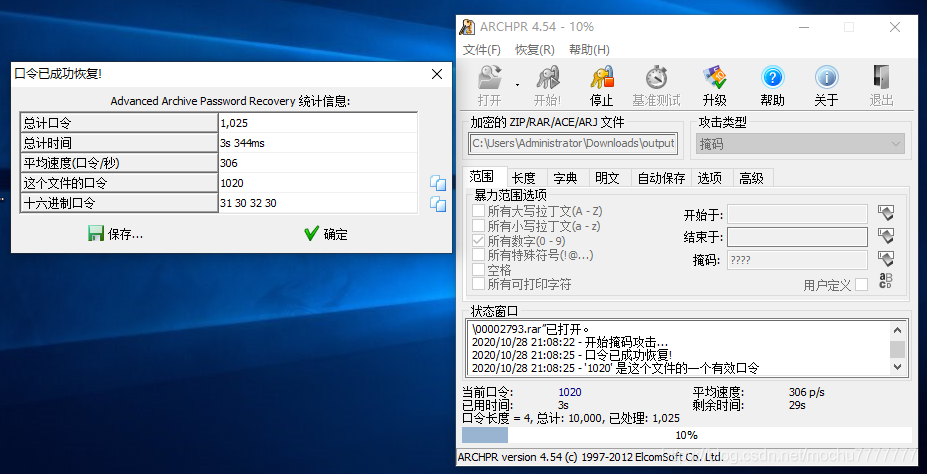927x474 pixels.
Task: Switch to the 自动保存 tab
Action: click(661, 178)
